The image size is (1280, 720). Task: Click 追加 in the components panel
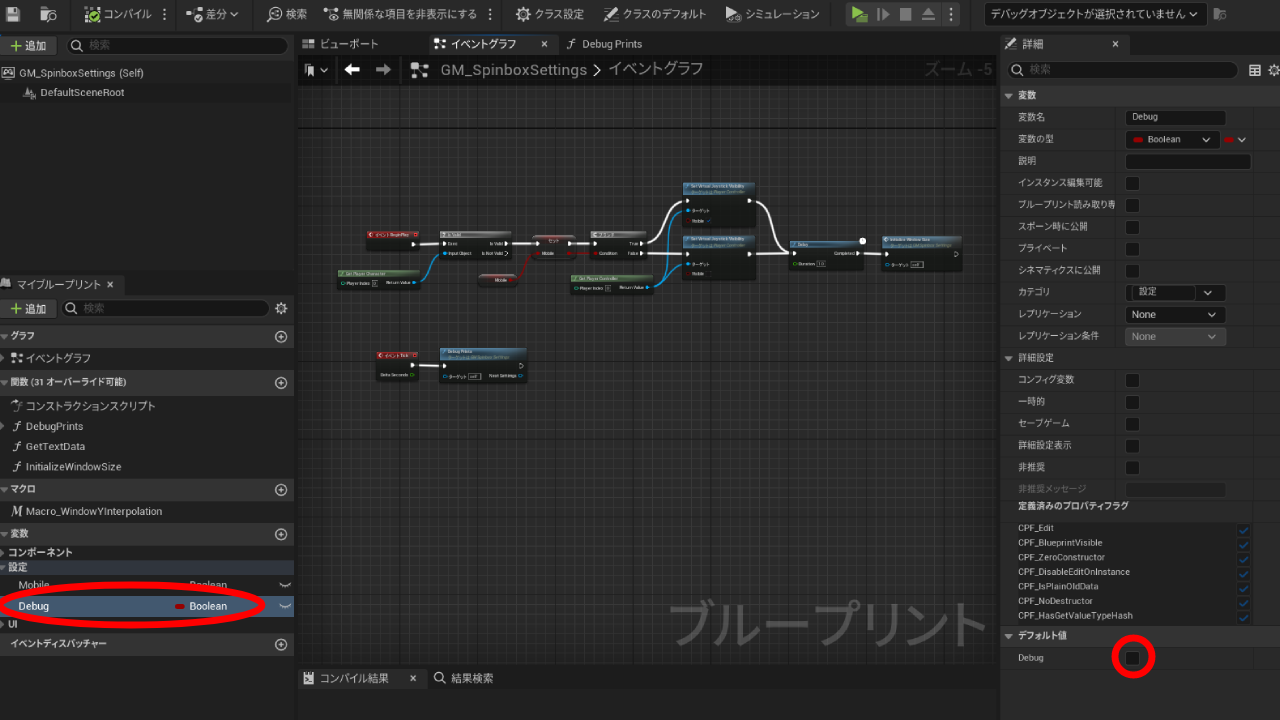28,46
